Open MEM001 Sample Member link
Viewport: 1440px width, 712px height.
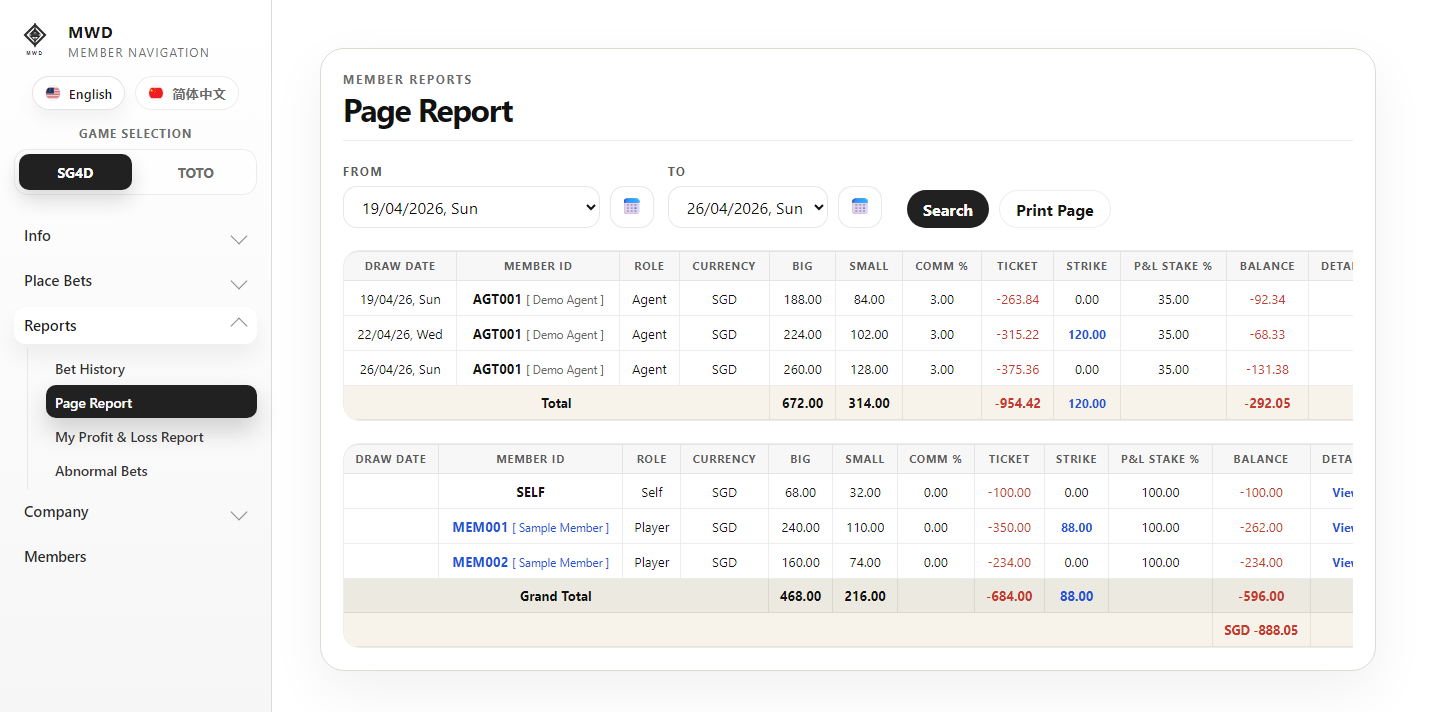click(x=530, y=527)
